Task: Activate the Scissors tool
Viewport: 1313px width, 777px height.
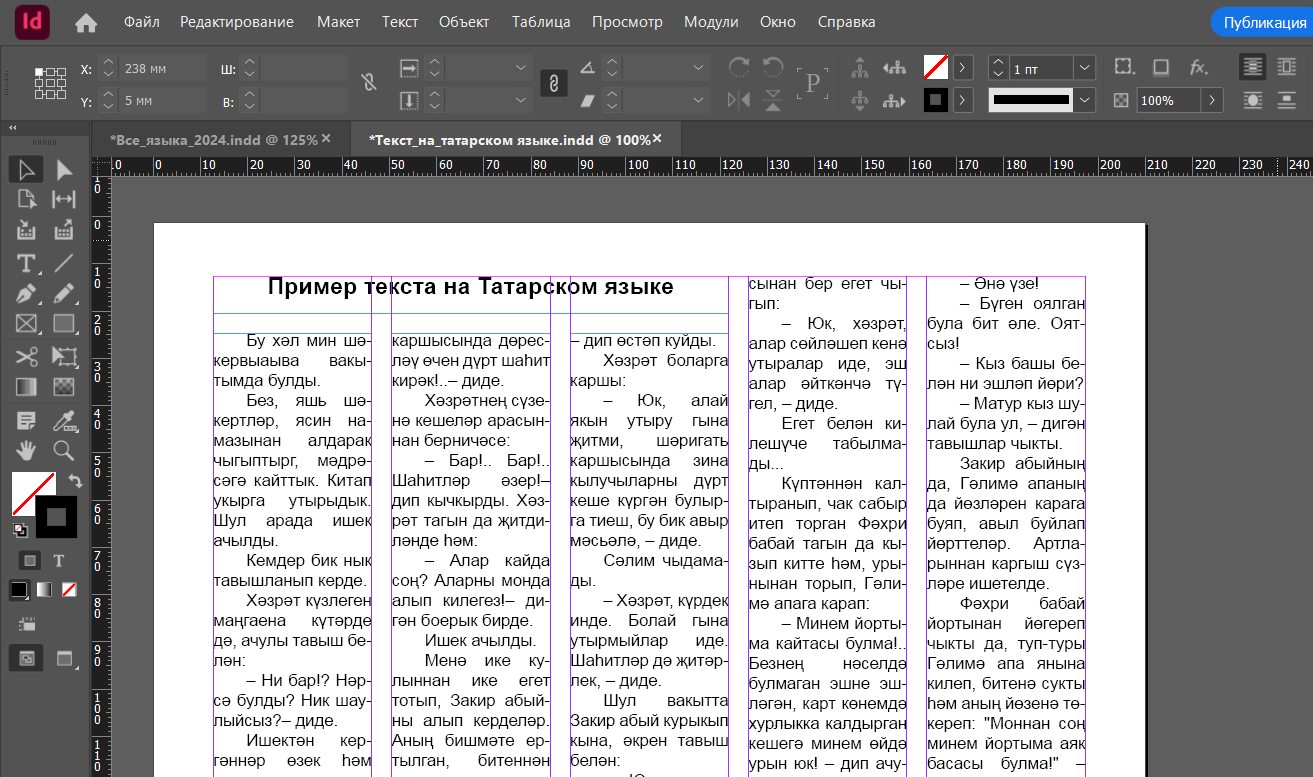Action: [26, 357]
